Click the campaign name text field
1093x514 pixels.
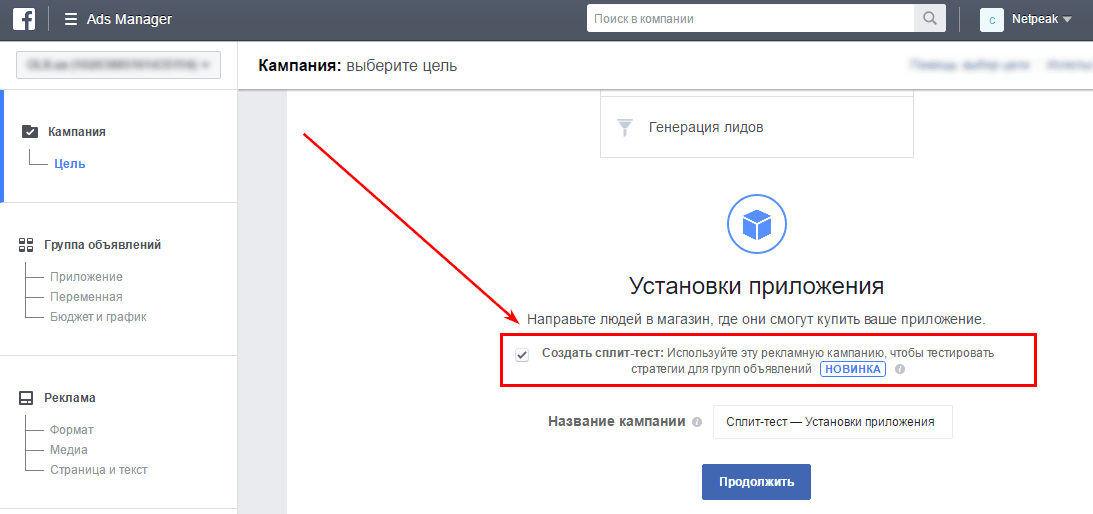[832, 422]
